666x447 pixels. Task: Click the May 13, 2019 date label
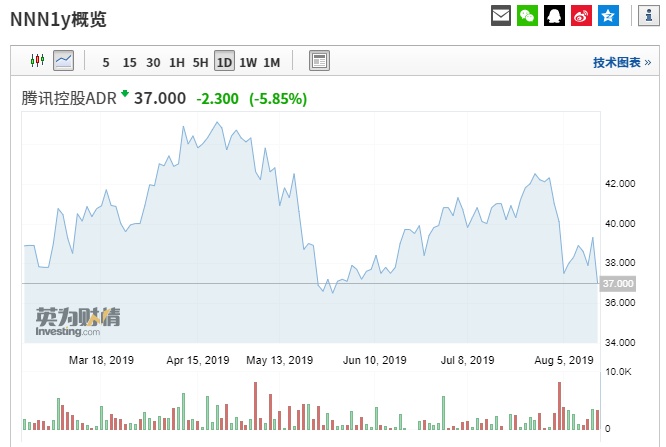279,360
